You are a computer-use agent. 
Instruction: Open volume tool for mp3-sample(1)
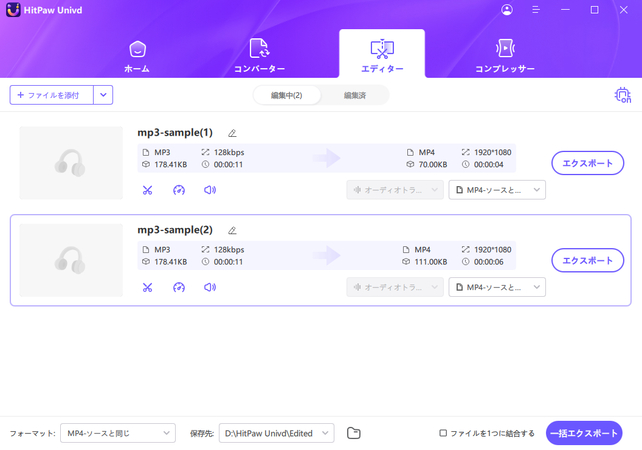click(x=210, y=190)
